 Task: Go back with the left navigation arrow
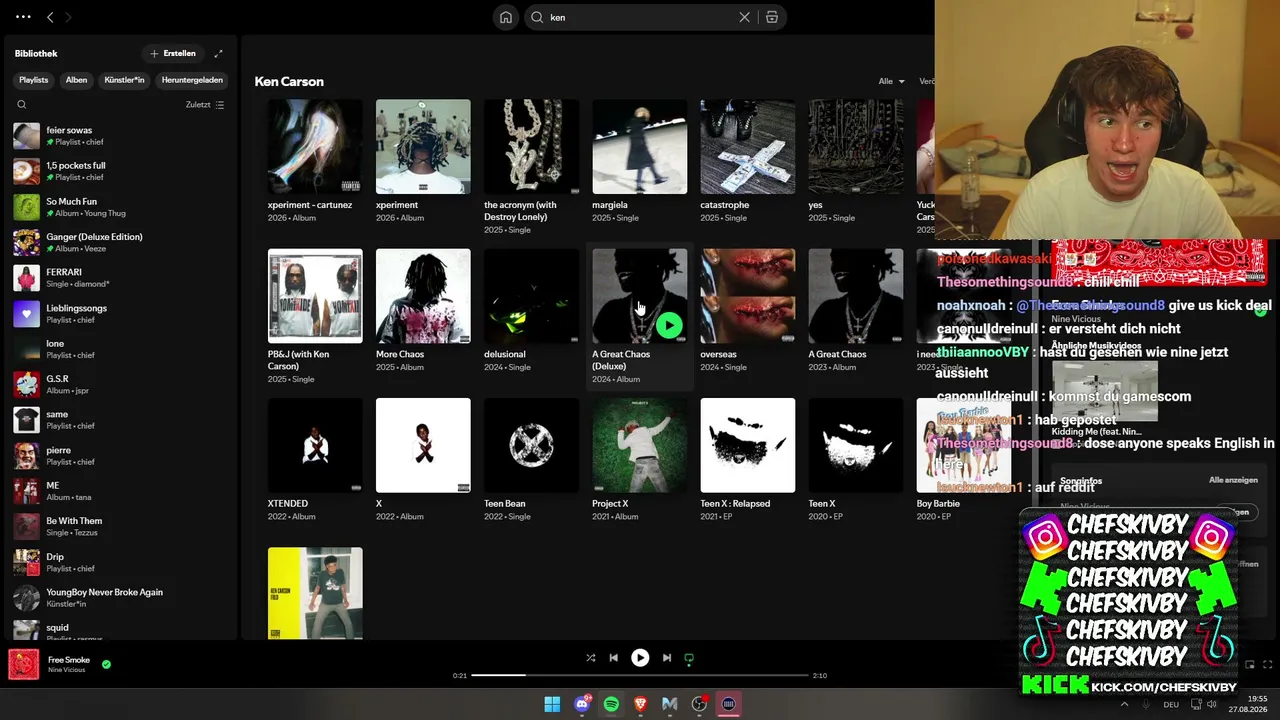coord(50,17)
